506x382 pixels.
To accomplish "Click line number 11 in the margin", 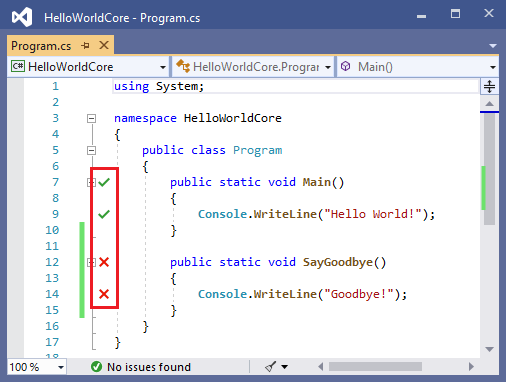I will (52, 246).
